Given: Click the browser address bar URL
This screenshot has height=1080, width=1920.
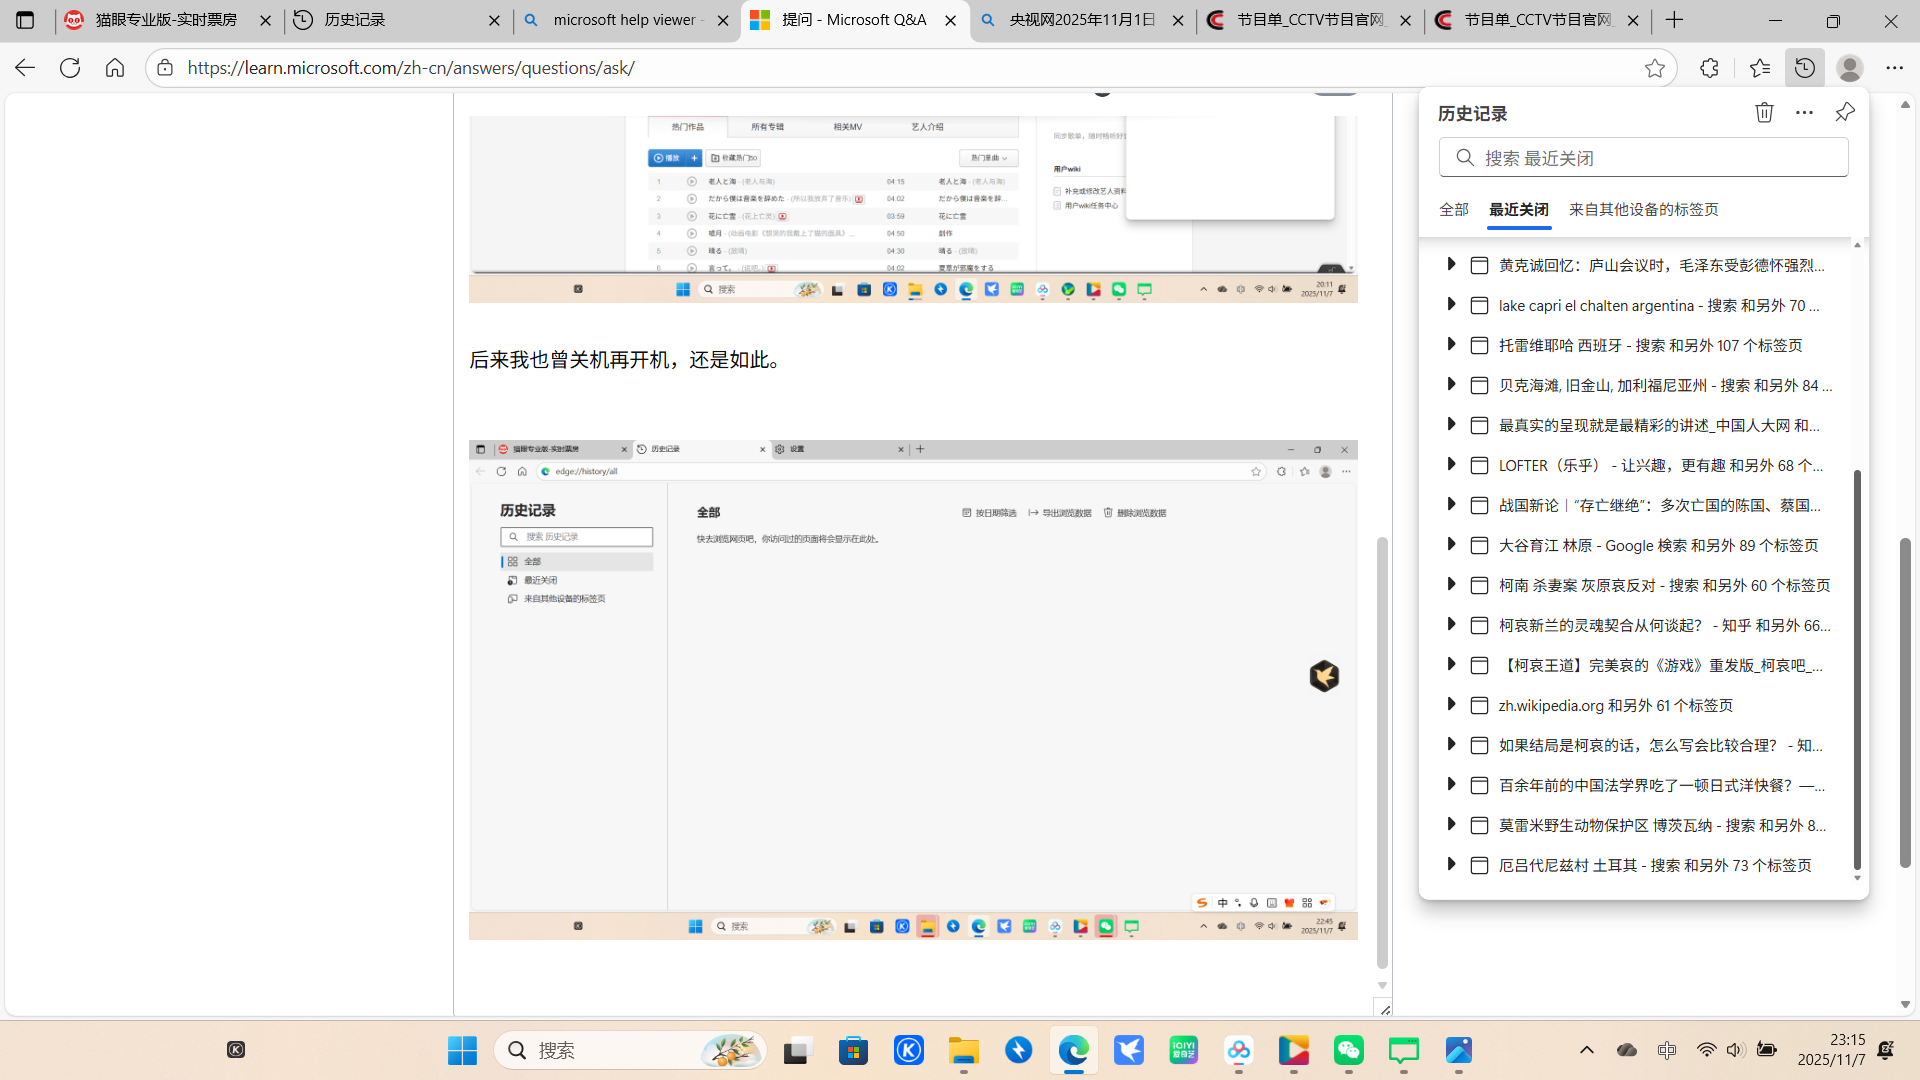Looking at the screenshot, I should (411, 68).
